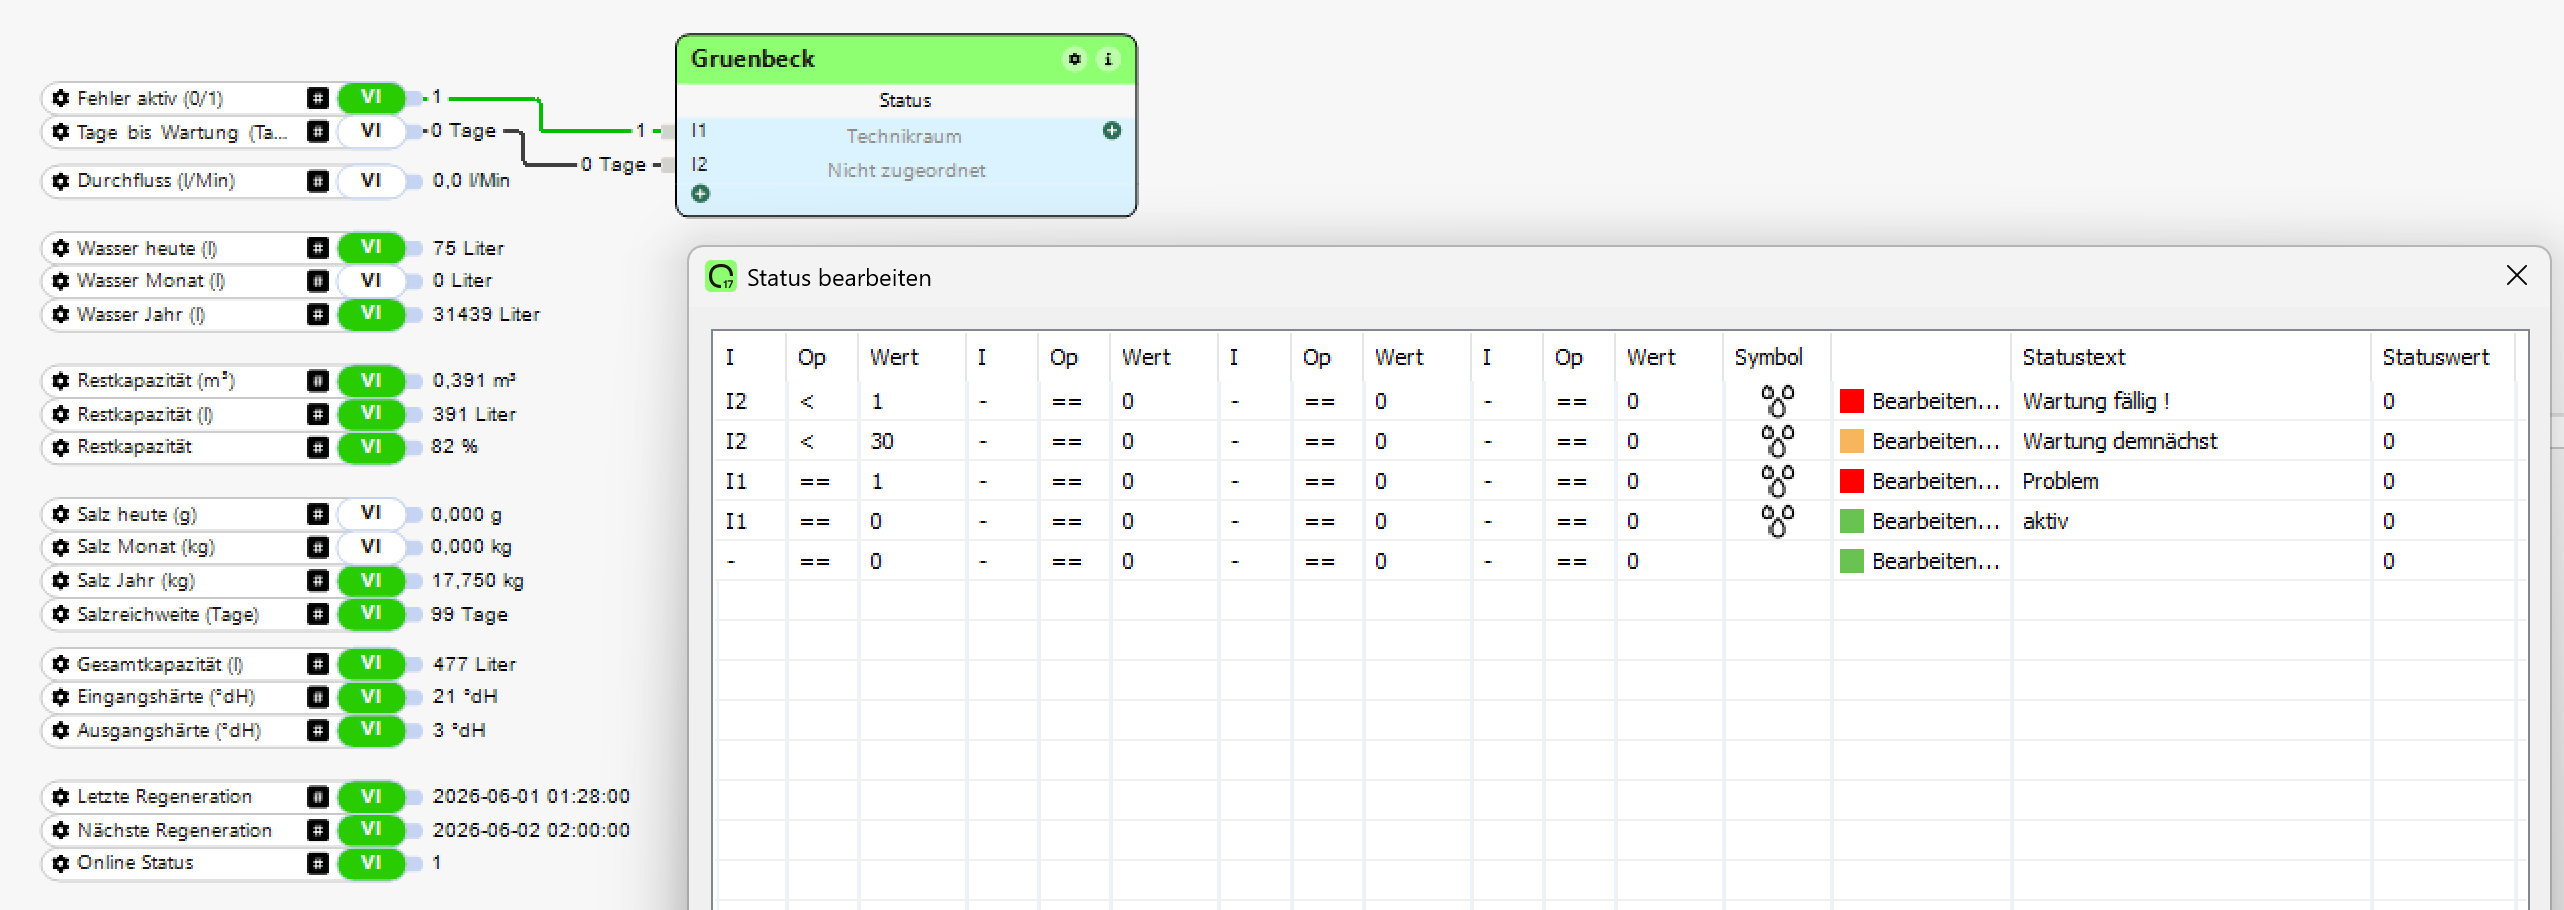Click the black square icon on Salz Jahr (kg)
Screen dimensions: 2564x910
tap(318, 581)
